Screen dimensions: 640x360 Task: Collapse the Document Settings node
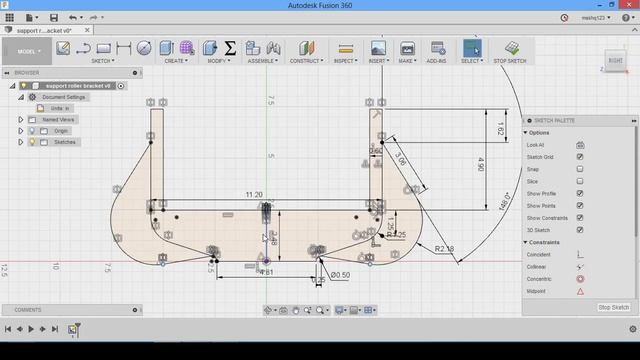(x=21, y=97)
